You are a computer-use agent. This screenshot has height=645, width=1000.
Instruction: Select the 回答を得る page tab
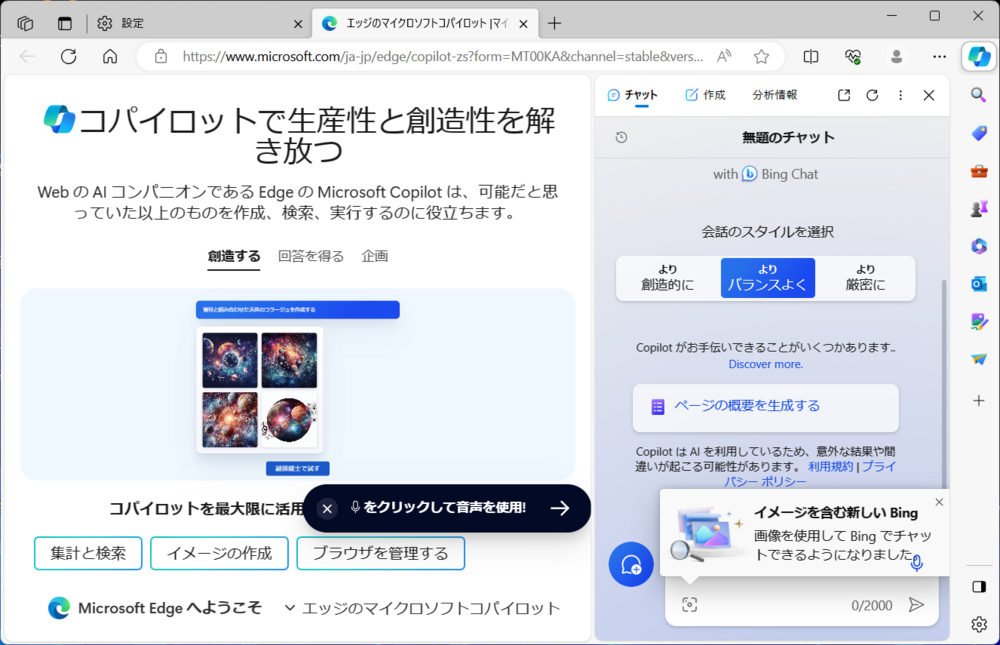click(311, 256)
